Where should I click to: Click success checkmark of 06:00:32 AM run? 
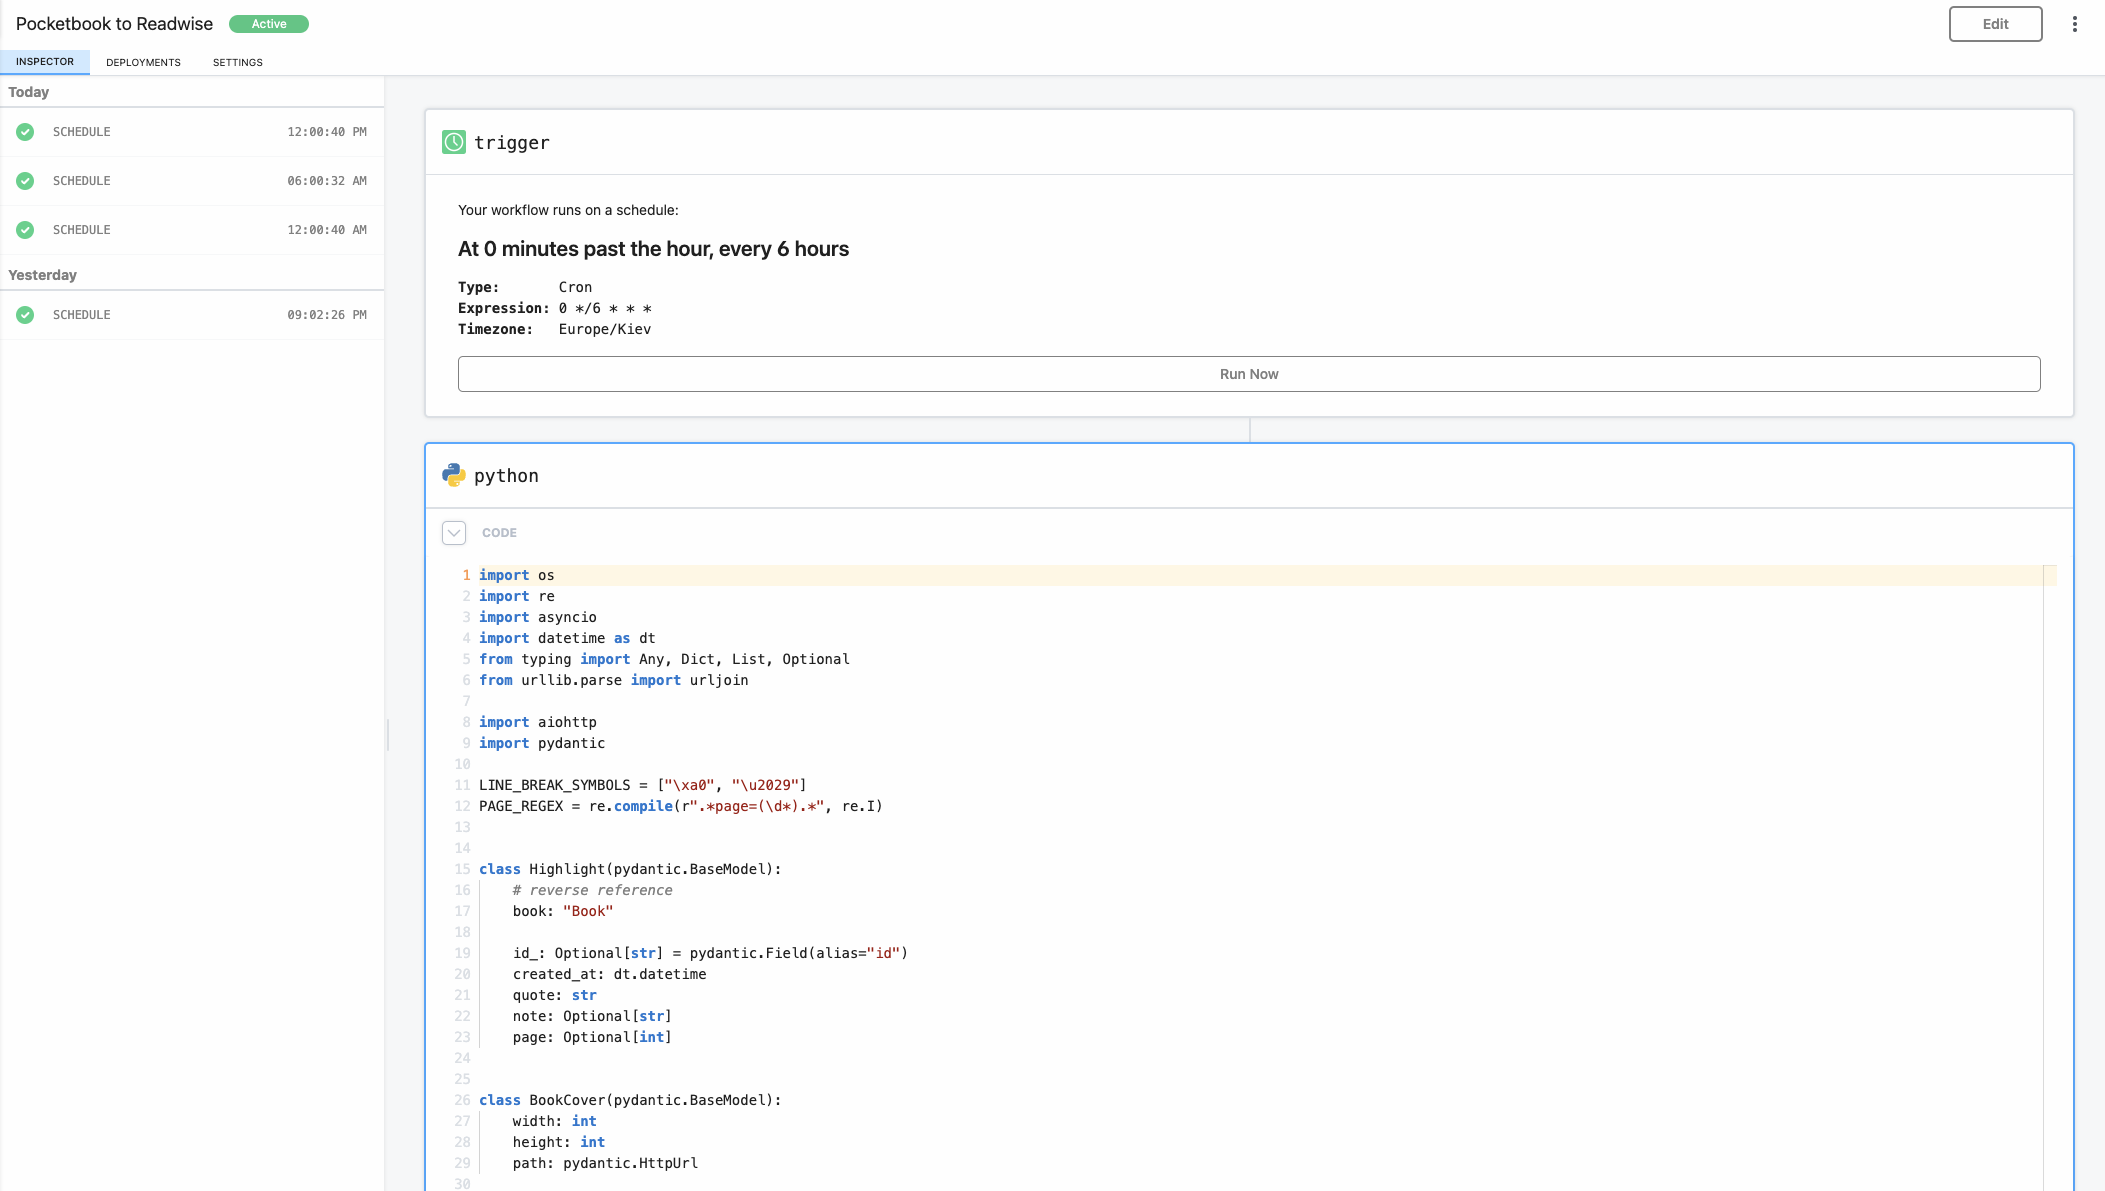(25, 181)
